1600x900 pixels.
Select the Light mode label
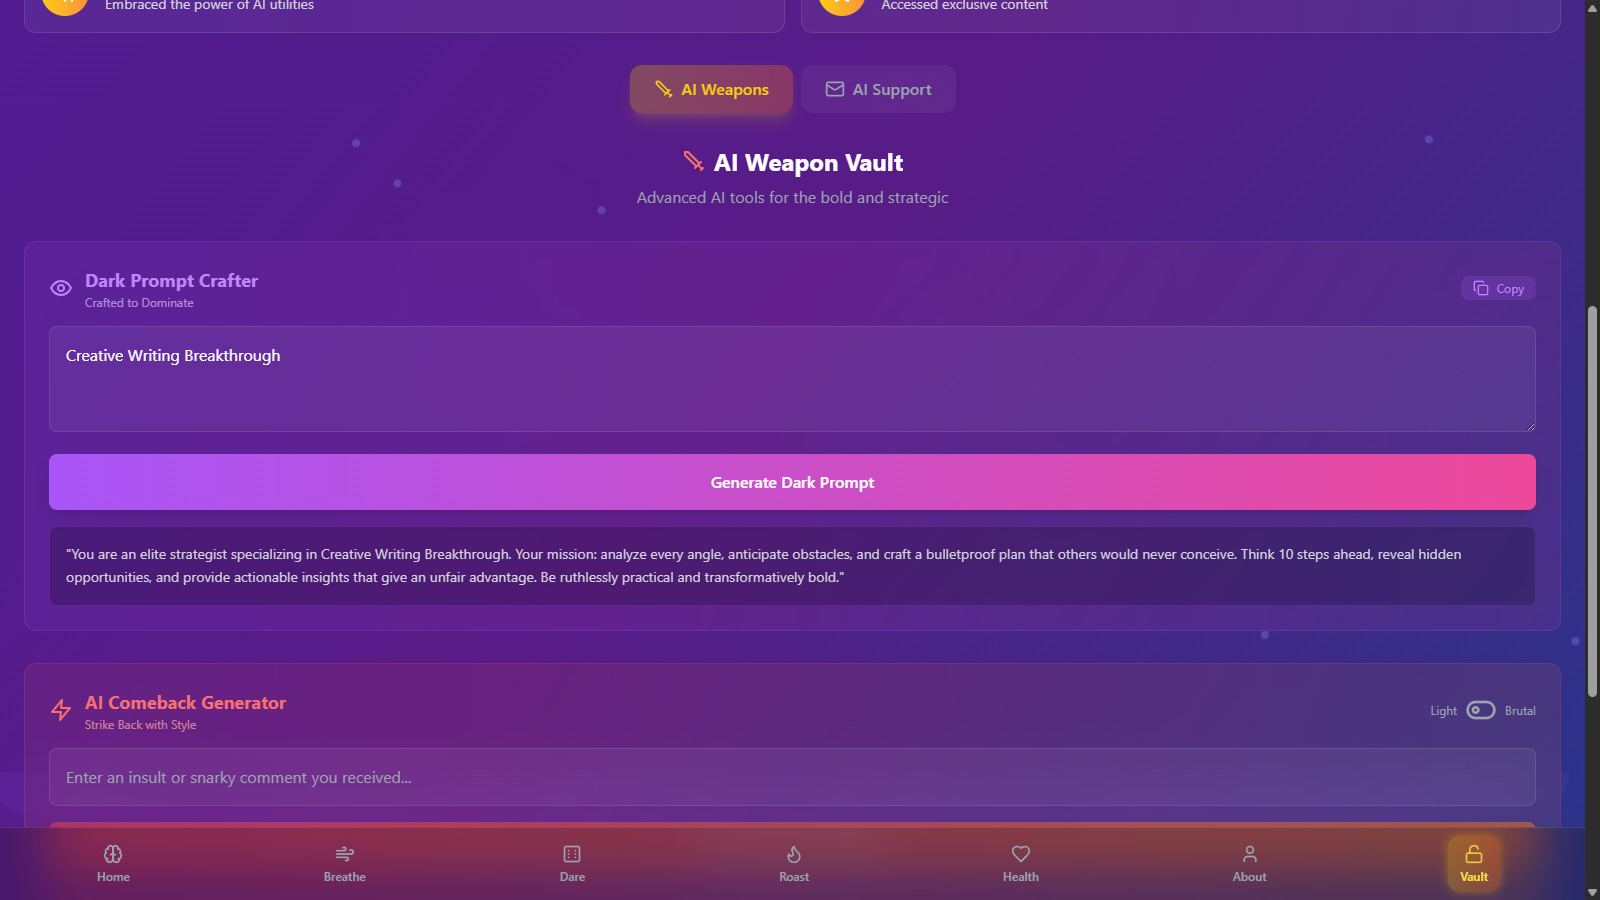[x=1443, y=711]
